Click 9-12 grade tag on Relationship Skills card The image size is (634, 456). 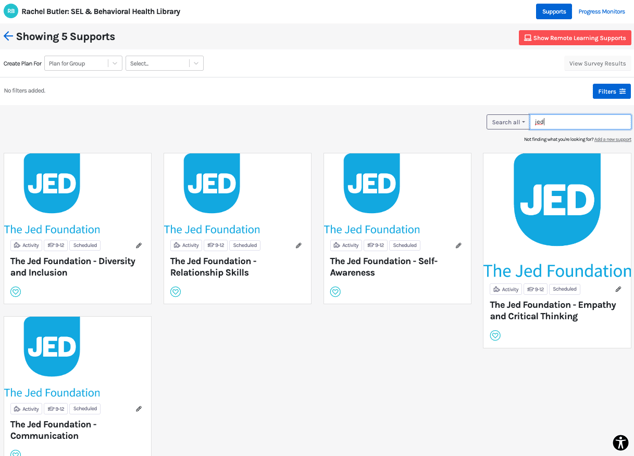(x=216, y=245)
